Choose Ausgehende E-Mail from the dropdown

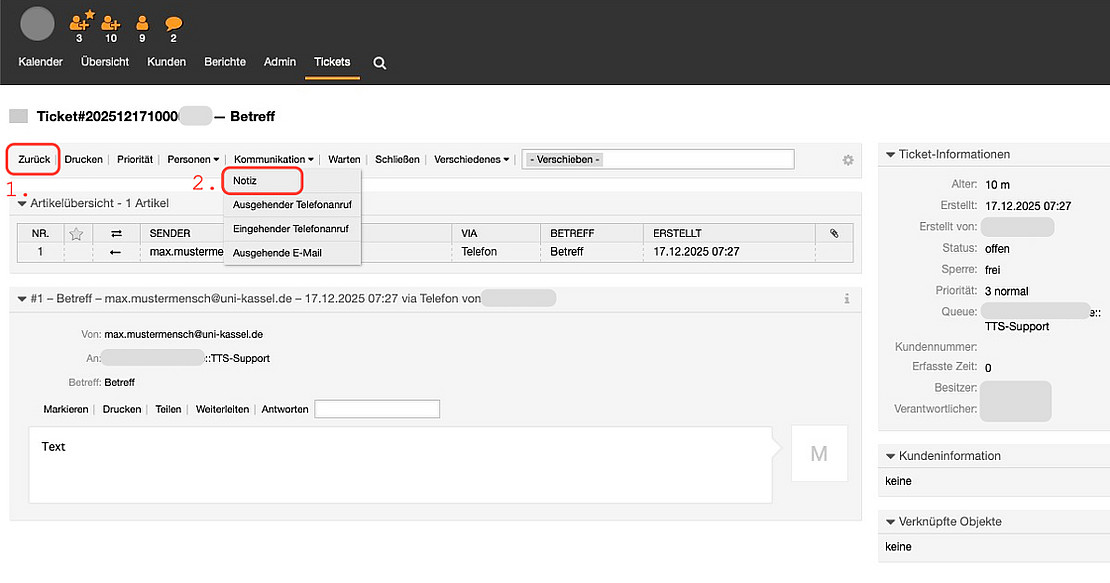tap(277, 253)
